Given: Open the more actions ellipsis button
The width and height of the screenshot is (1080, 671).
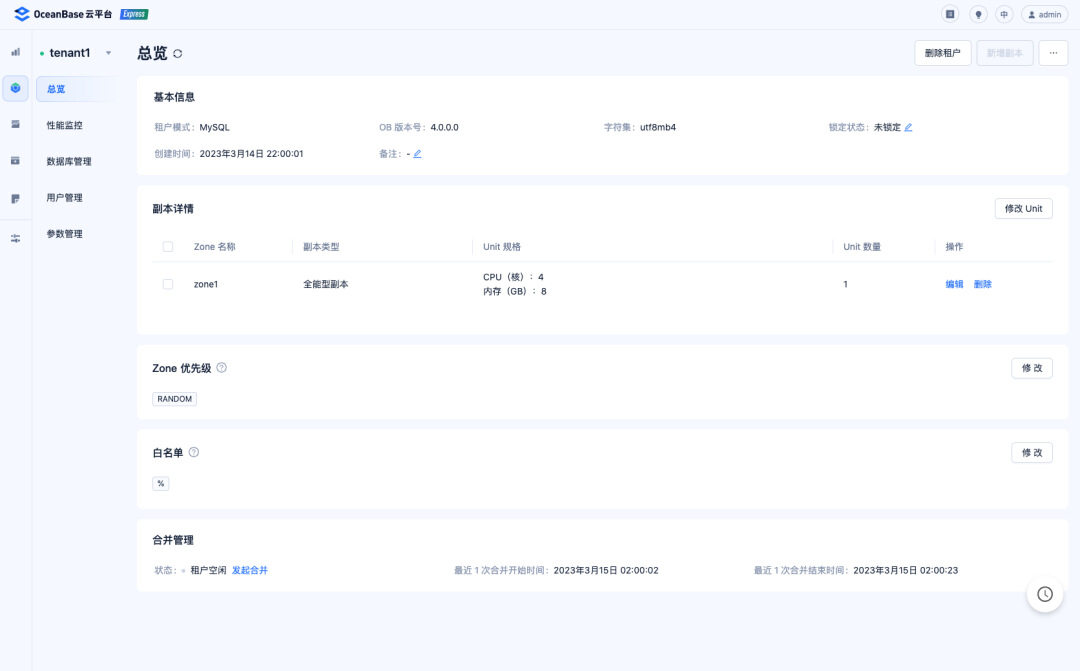Looking at the screenshot, I should coord(1053,53).
